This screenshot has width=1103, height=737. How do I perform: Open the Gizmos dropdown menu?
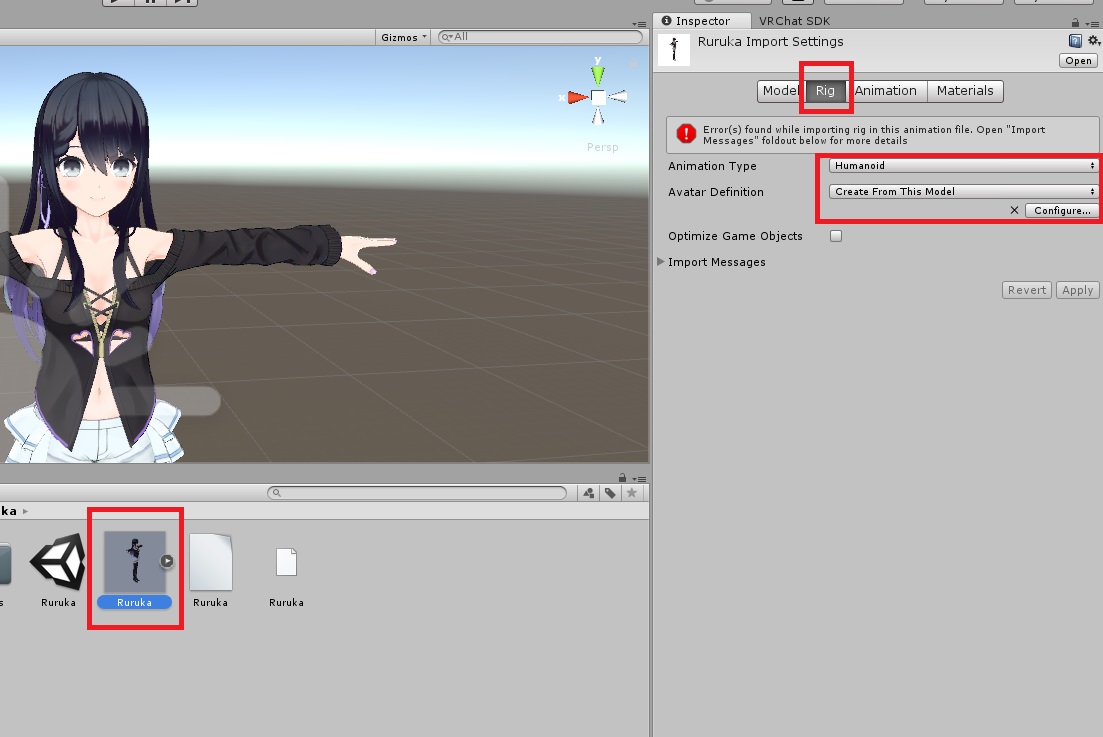point(403,37)
